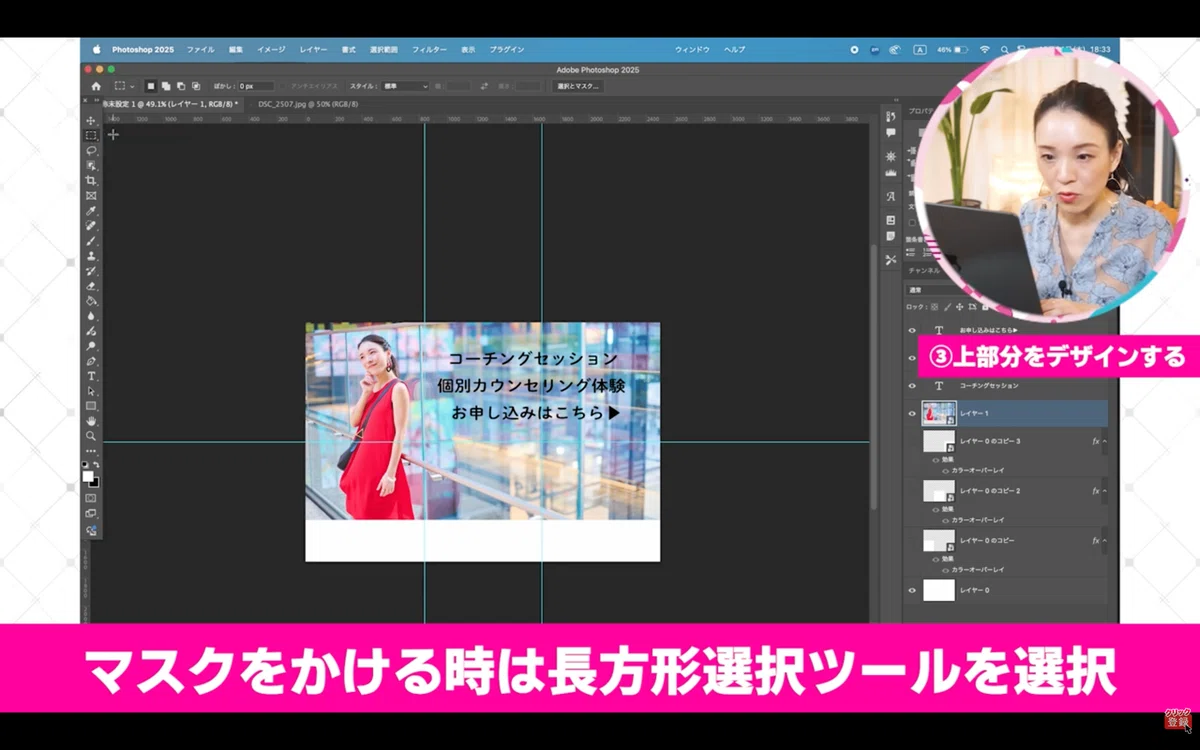Select the レイヤー 1 layer thumbnail
Image resolution: width=1200 pixels, height=750 pixels.
939,413
